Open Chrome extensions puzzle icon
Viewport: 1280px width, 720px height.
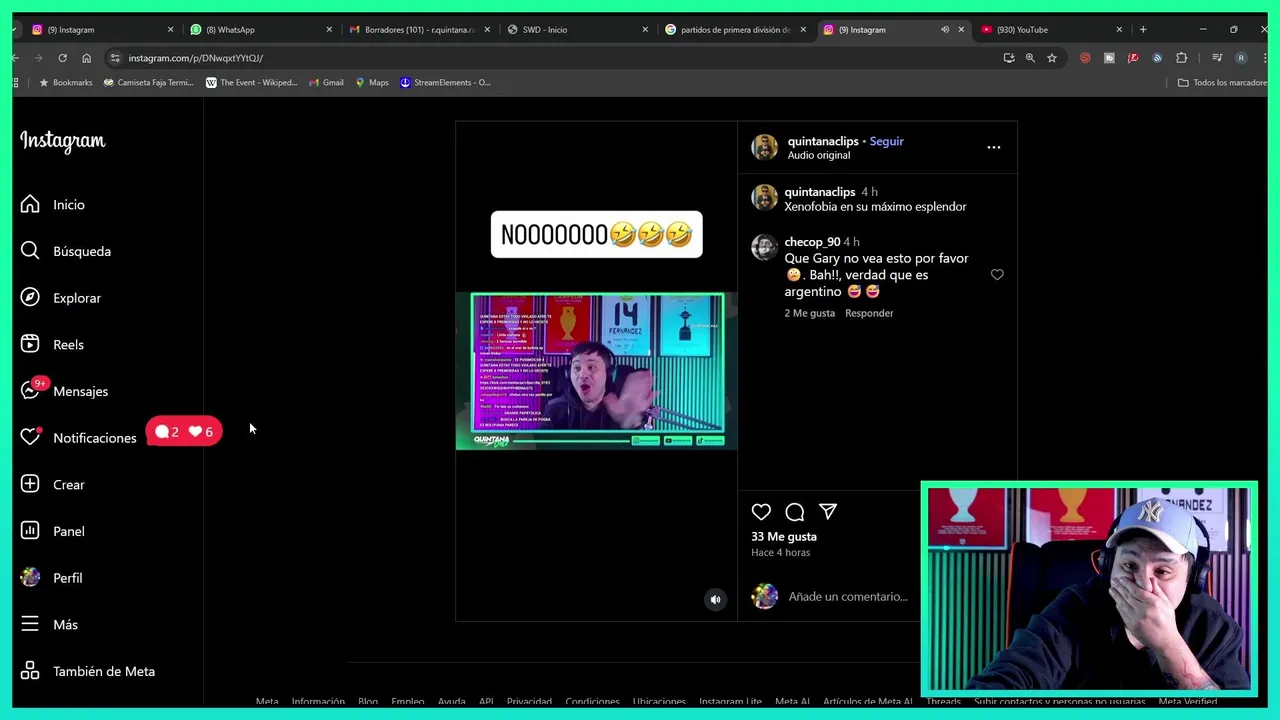pyautogui.click(x=1181, y=58)
